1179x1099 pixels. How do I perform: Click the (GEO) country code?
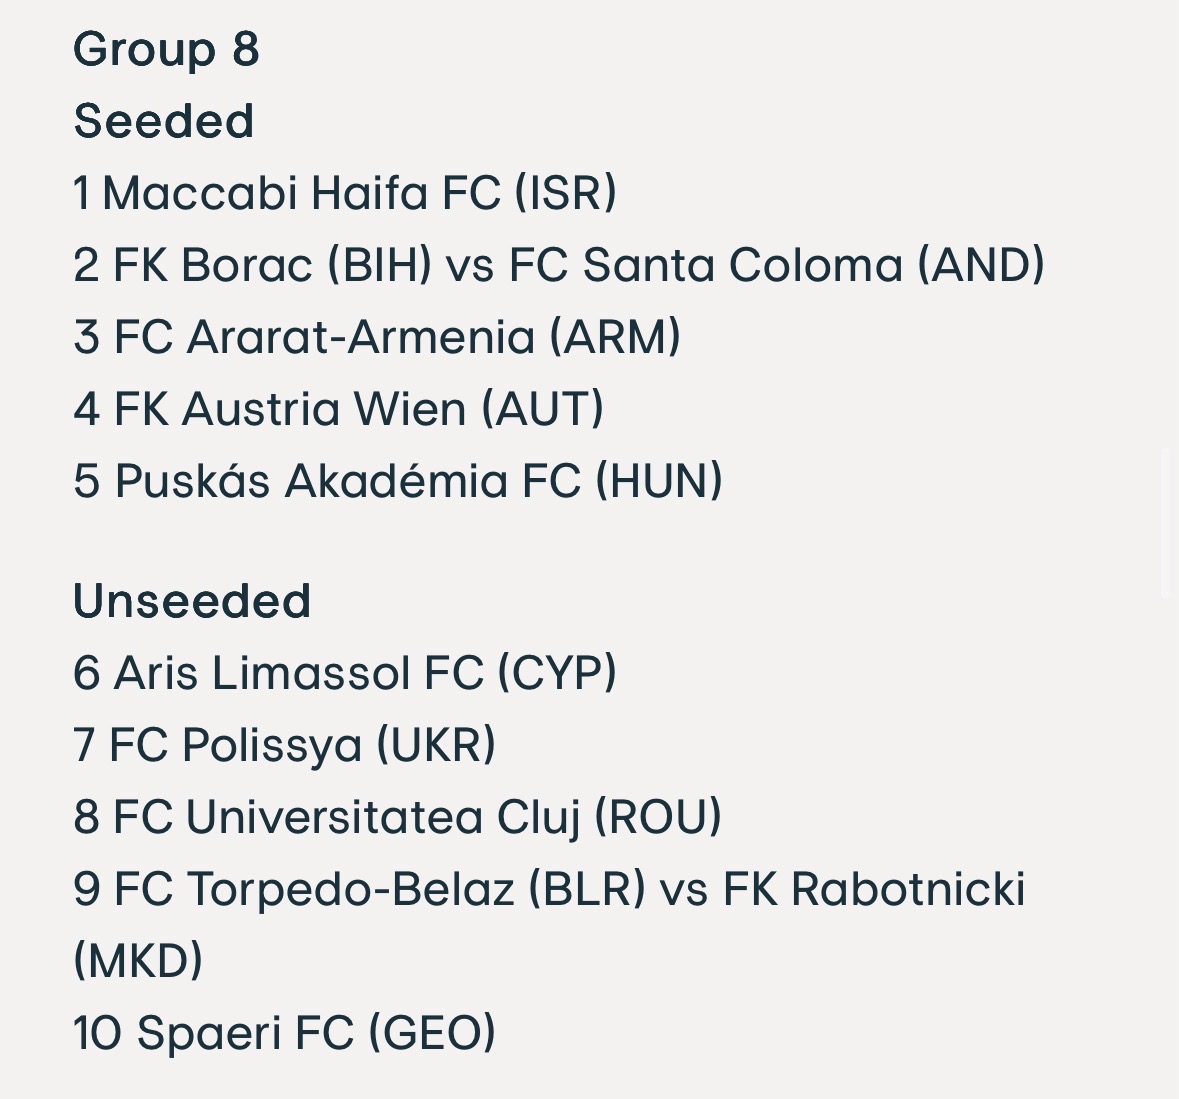pos(432,1032)
